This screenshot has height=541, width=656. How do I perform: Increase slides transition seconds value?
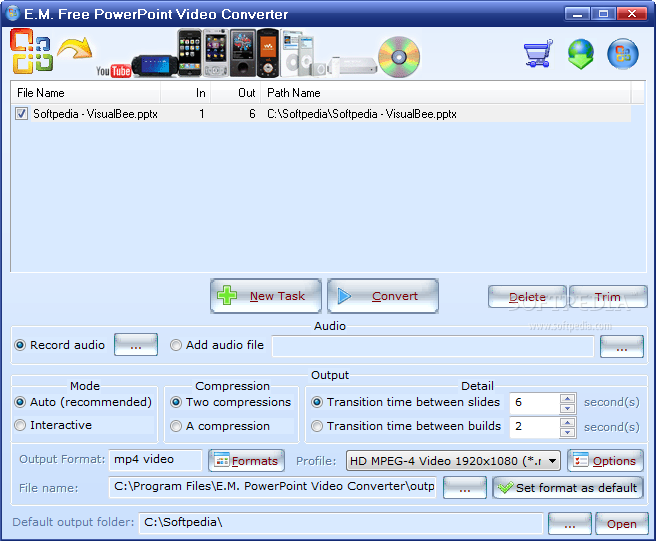[x=567, y=398]
